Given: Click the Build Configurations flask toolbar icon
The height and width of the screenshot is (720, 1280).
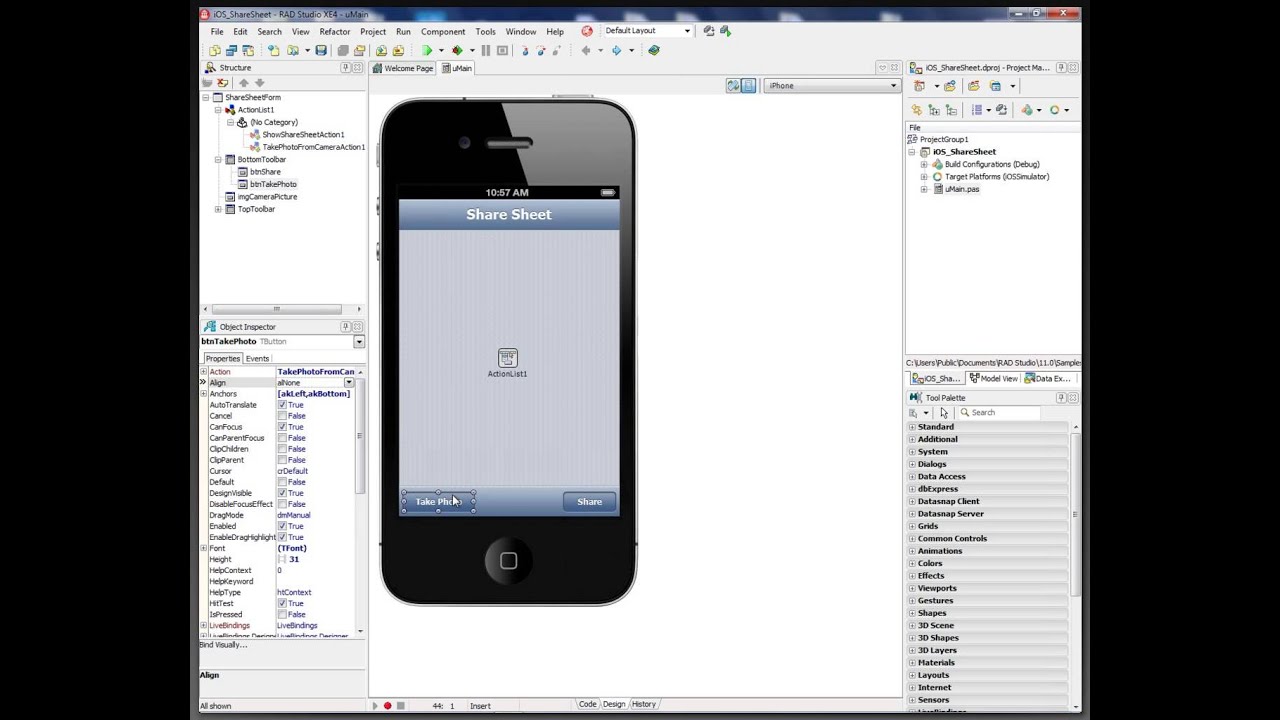Looking at the screenshot, I should 1027,110.
